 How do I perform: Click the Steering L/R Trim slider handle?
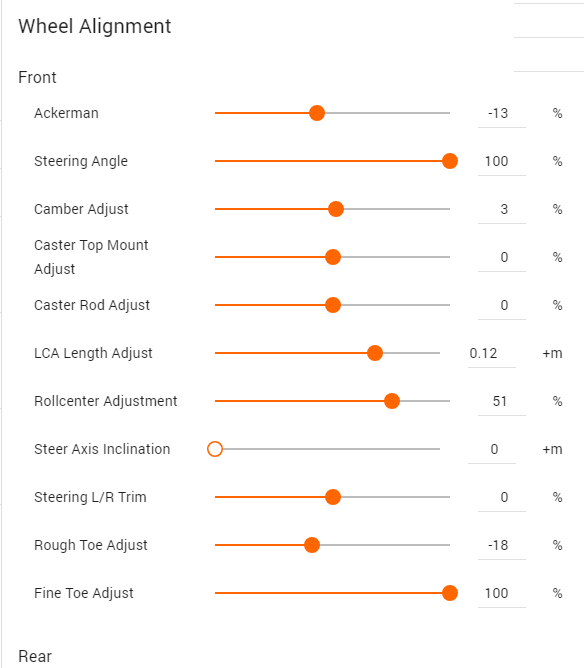click(333, 497)
